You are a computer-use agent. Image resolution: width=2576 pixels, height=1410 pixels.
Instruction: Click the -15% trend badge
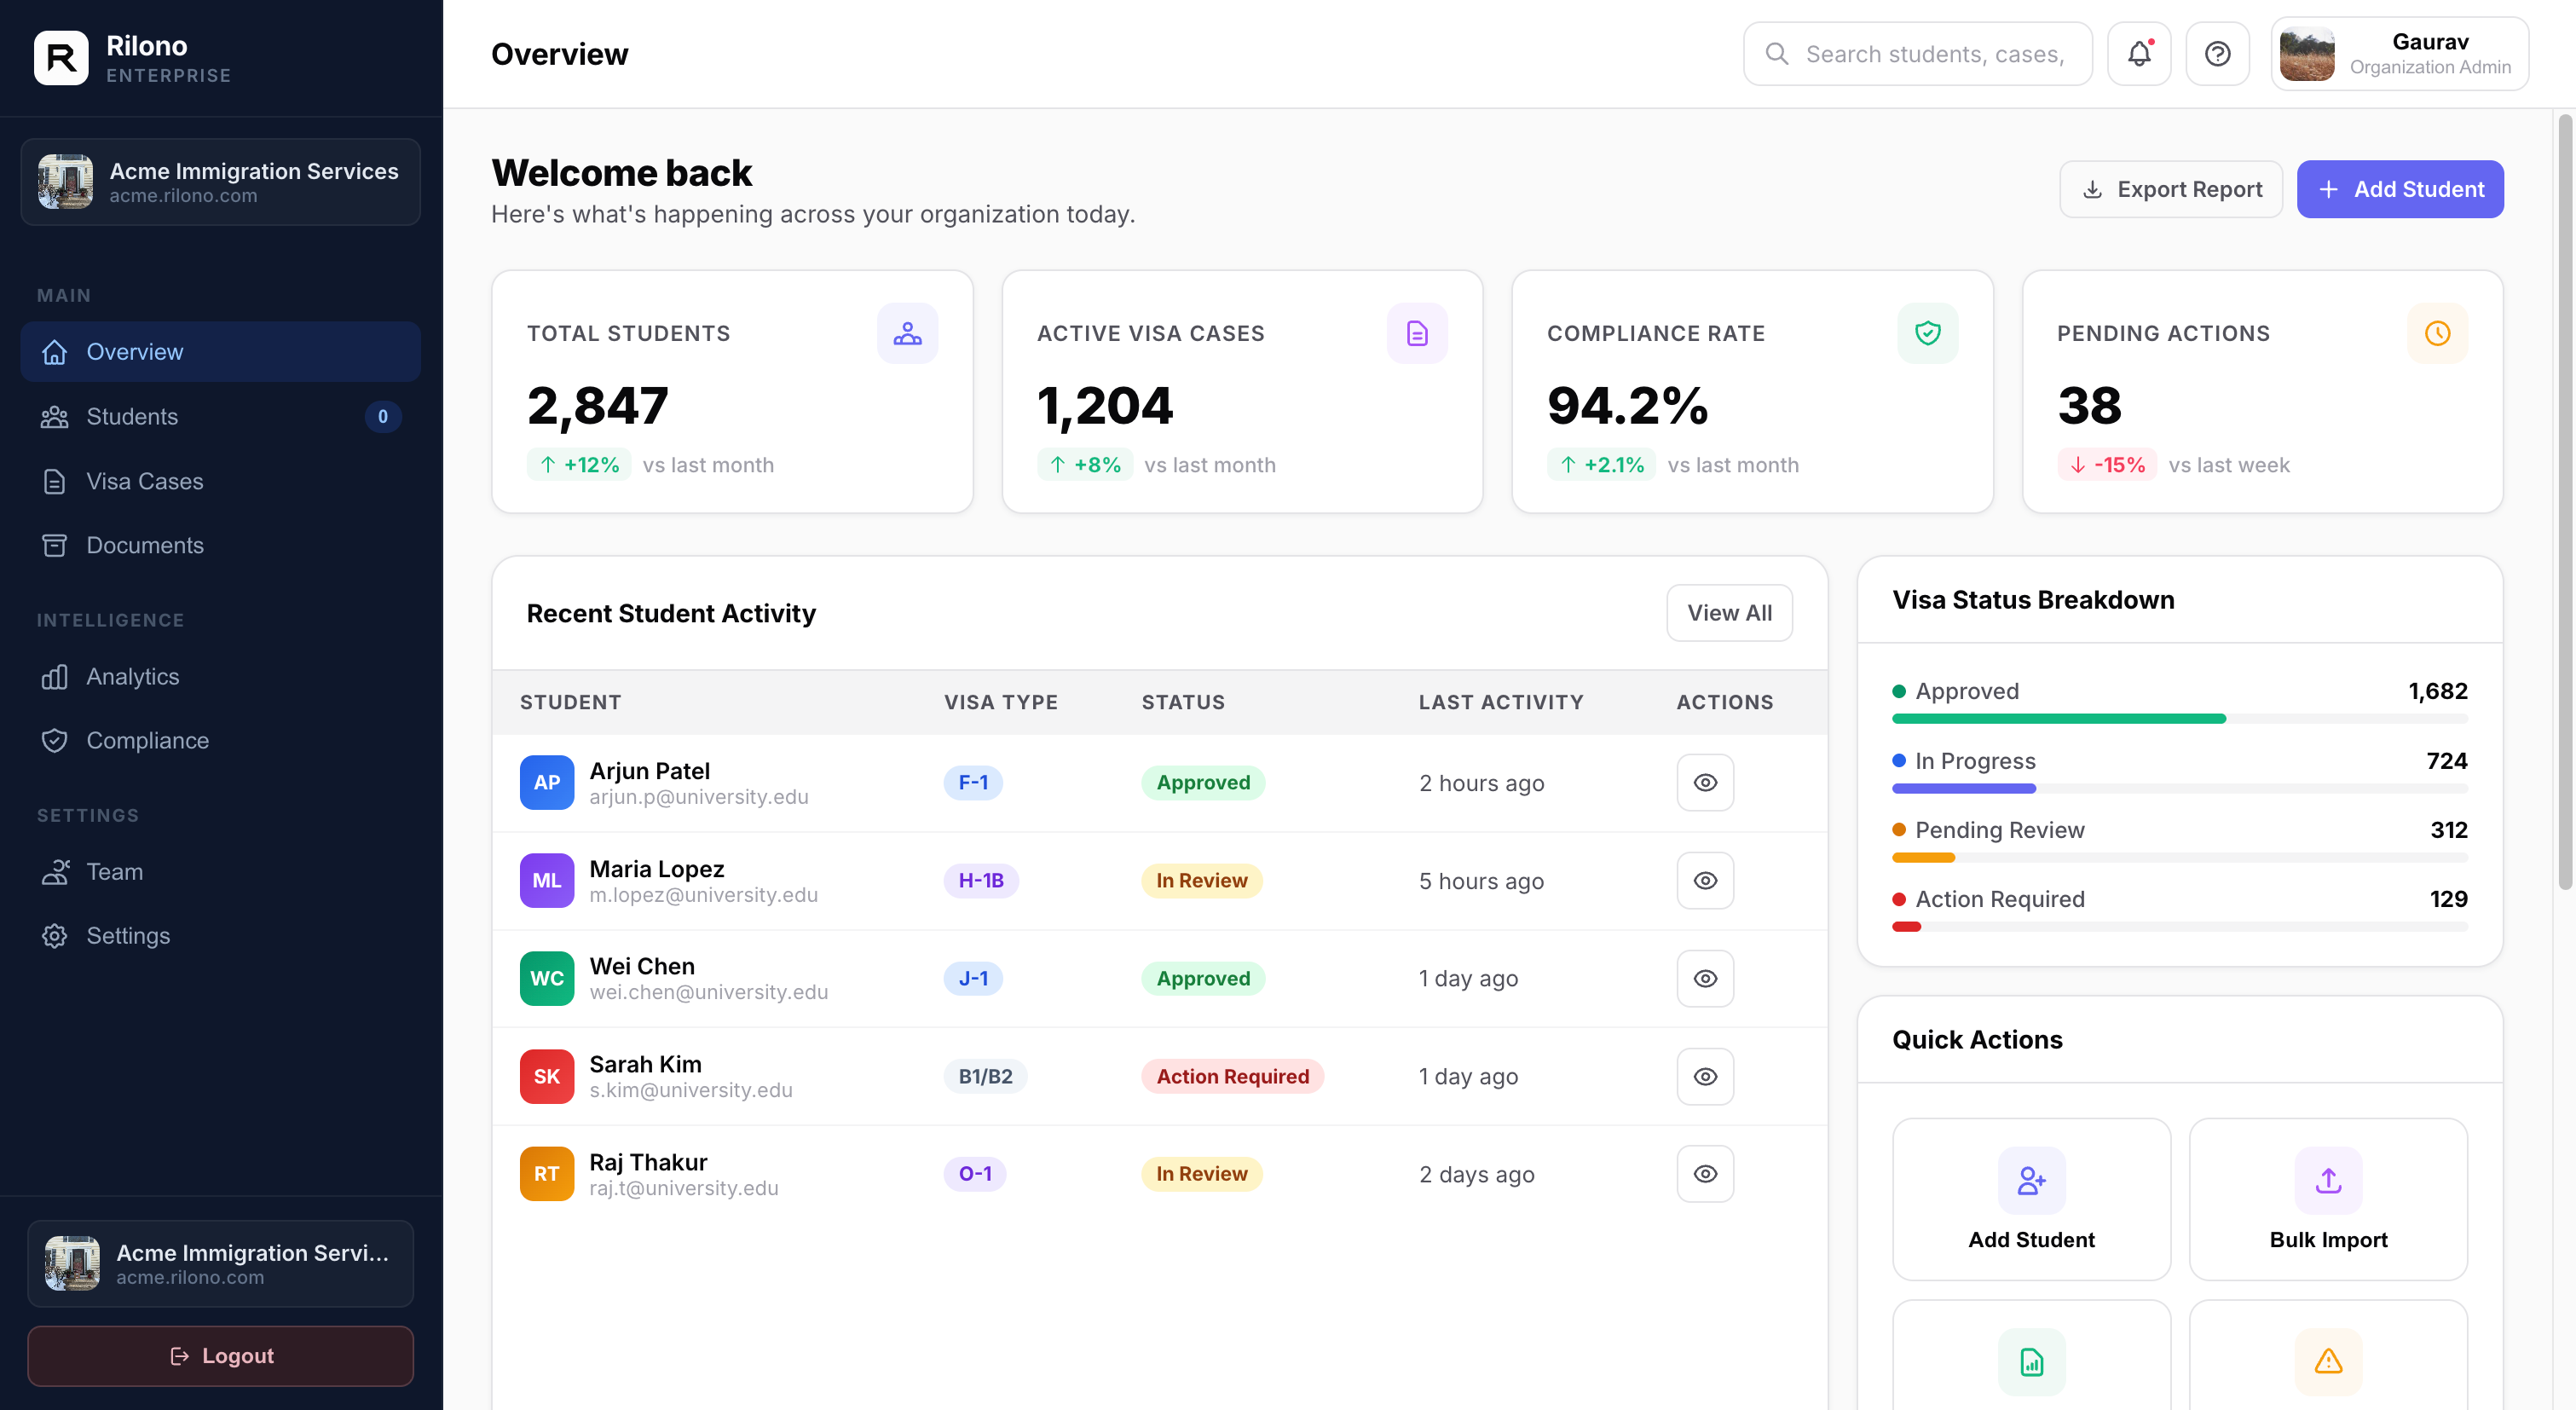pos(2107,465)
